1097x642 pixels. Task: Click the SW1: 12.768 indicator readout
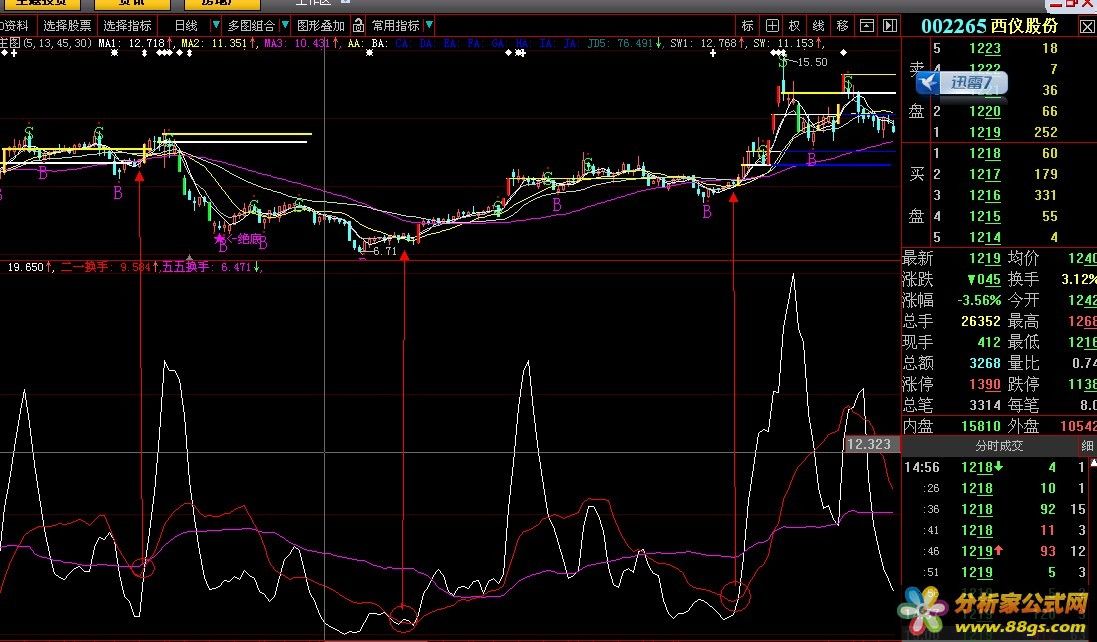(x=708, y=43)
